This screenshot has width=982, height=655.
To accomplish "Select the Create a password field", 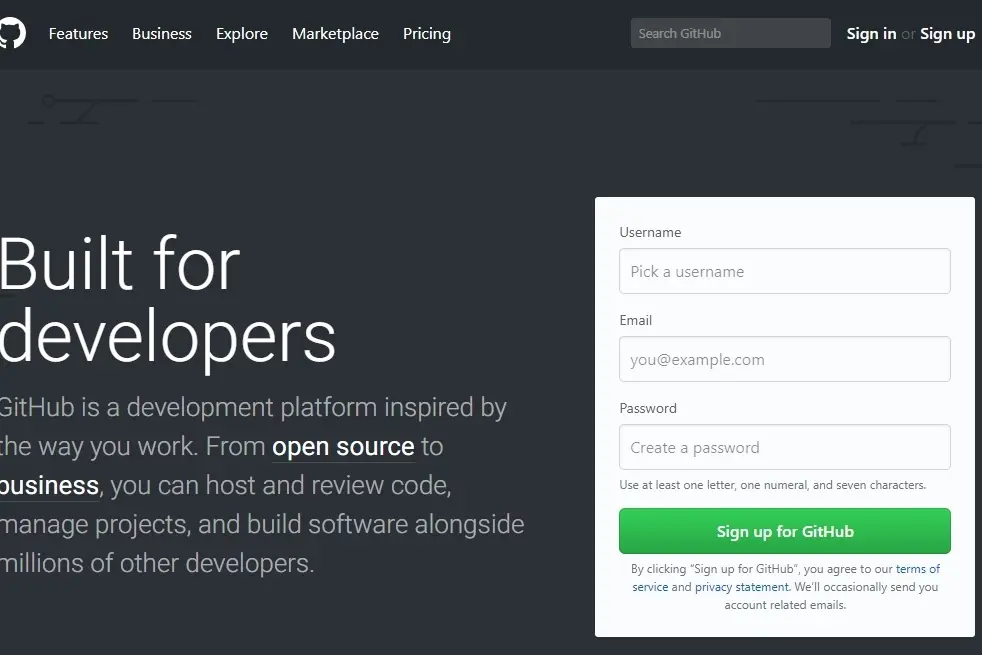I will (x=785, y=447).
